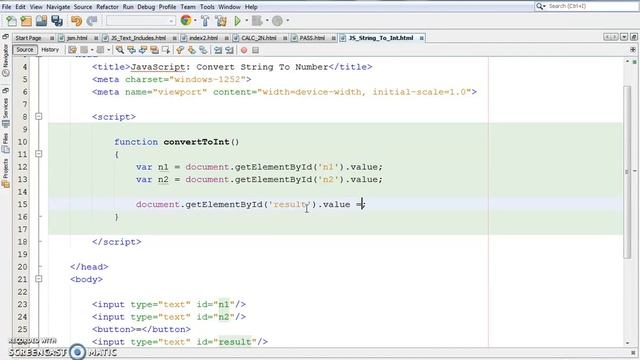Select the Source view button
The height and width of the screenshot is (360, 640).
coord(24,49)
